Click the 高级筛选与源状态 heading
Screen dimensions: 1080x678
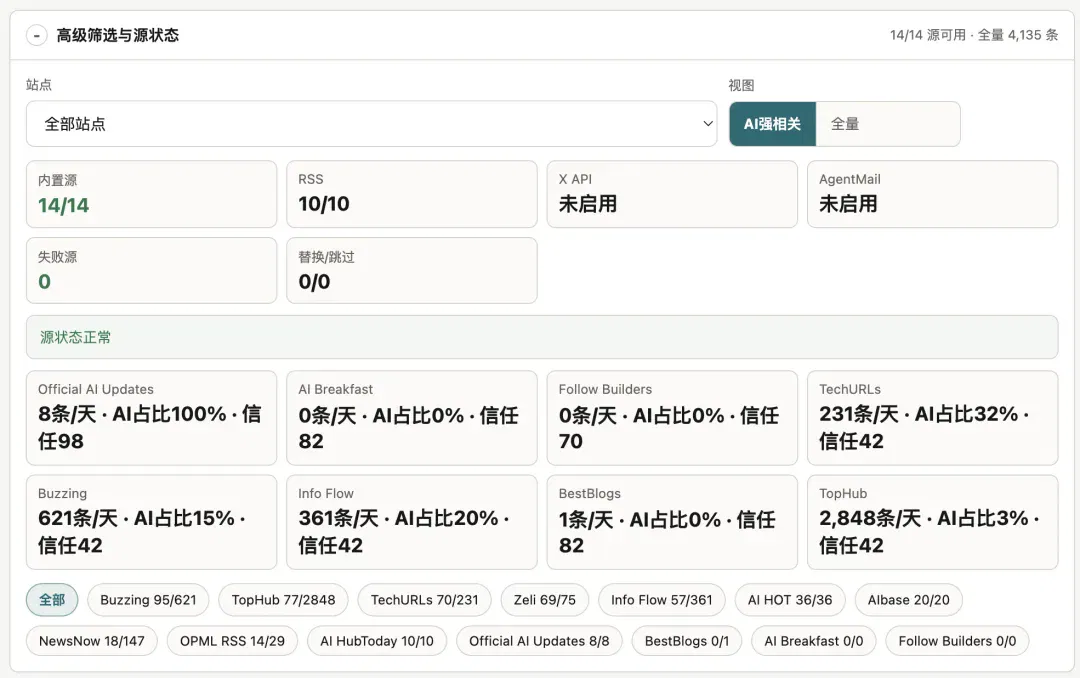[x=118, y=35]
